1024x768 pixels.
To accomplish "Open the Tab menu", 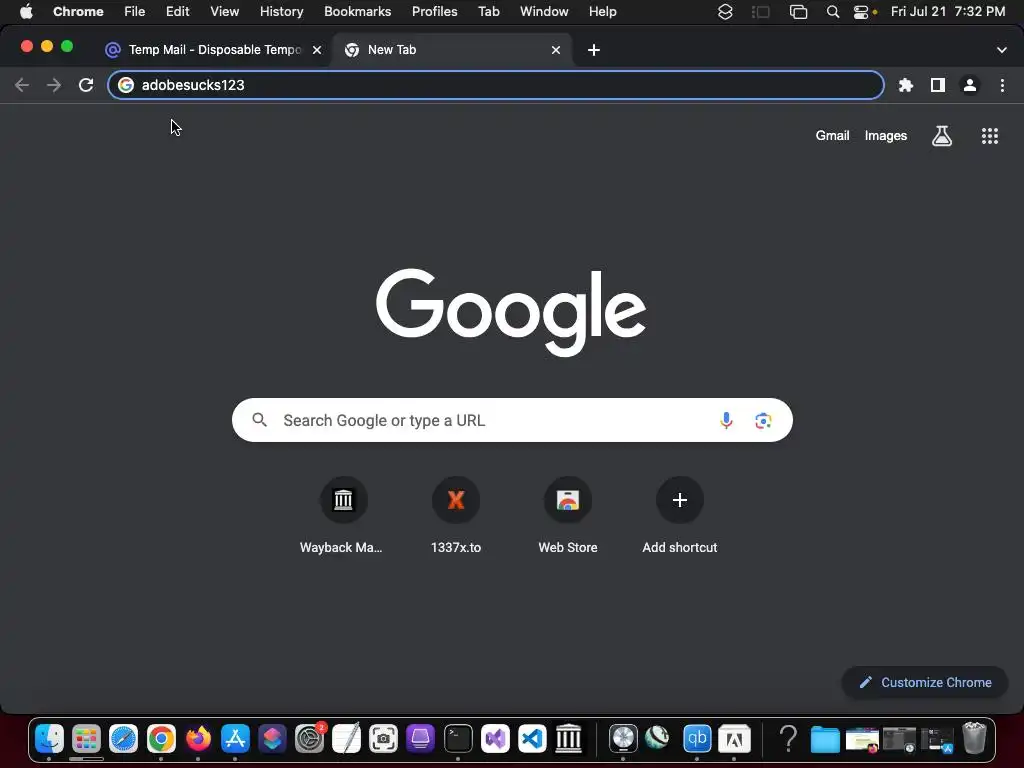I will (488, 12).
